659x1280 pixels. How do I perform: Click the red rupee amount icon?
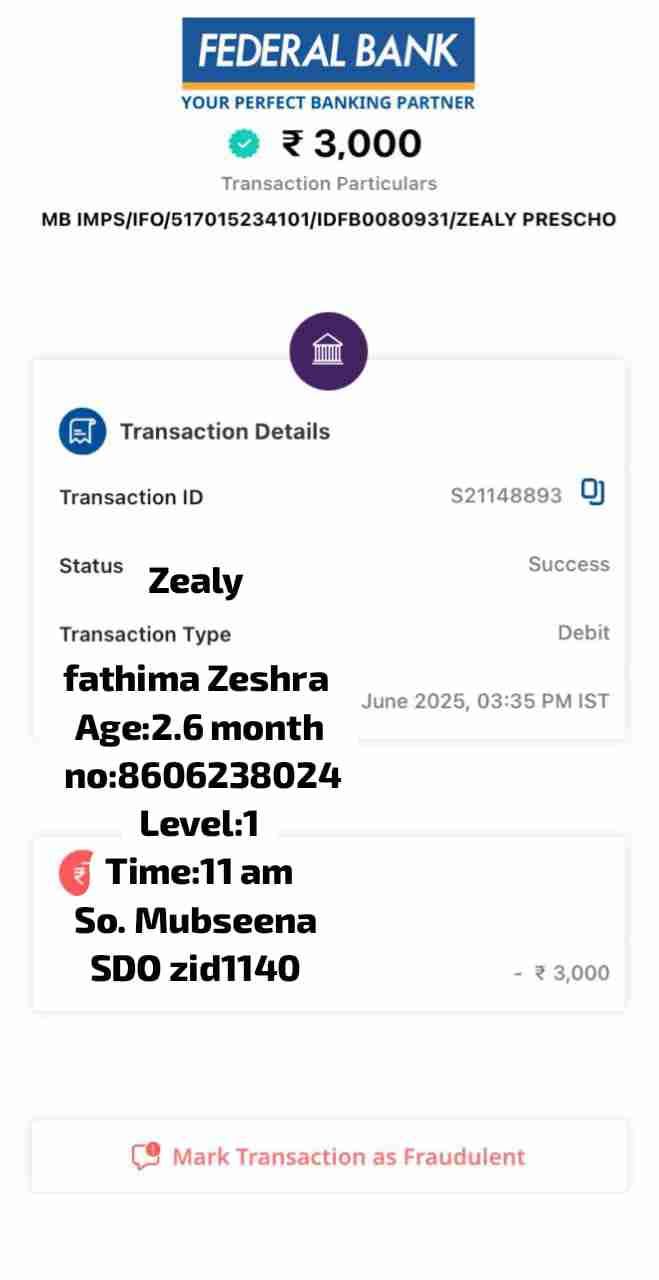click(77, 873)
